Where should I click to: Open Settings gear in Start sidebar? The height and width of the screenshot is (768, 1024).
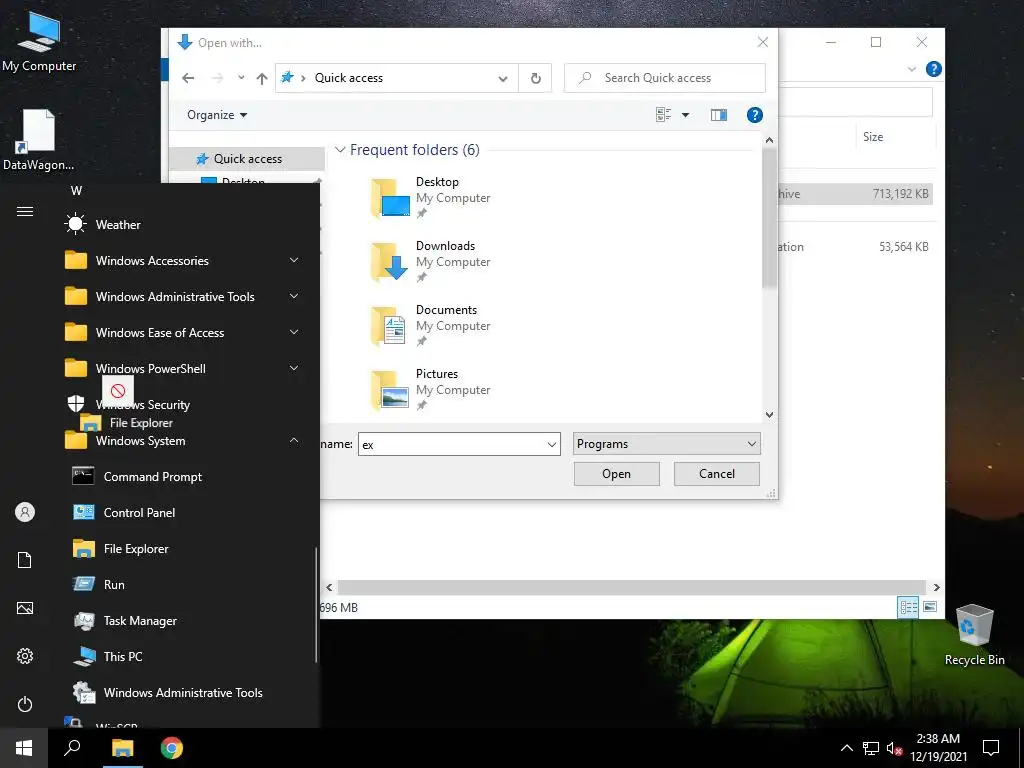click(25, 656)
